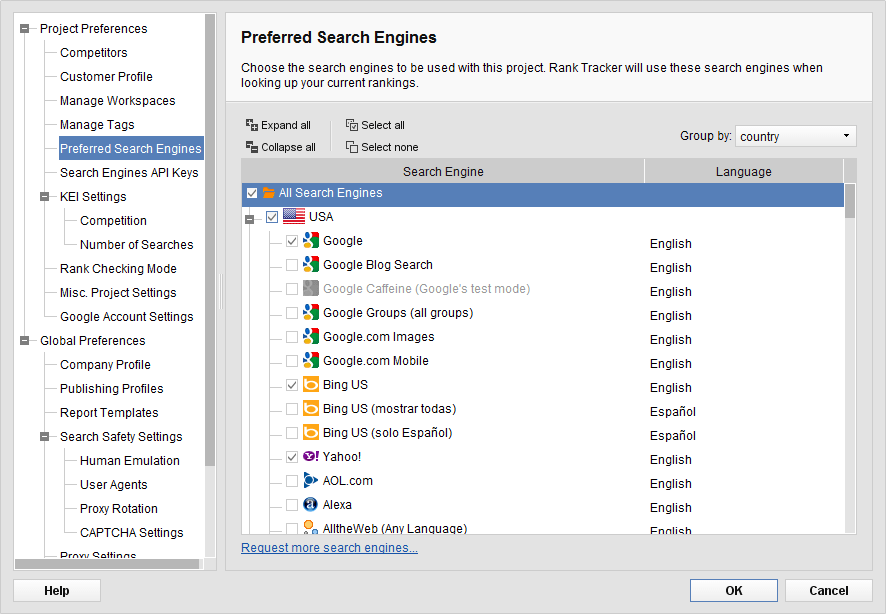Click the Yahoo! search engine icon
Screen dimensions: 886x614
(x=311, y=457)
